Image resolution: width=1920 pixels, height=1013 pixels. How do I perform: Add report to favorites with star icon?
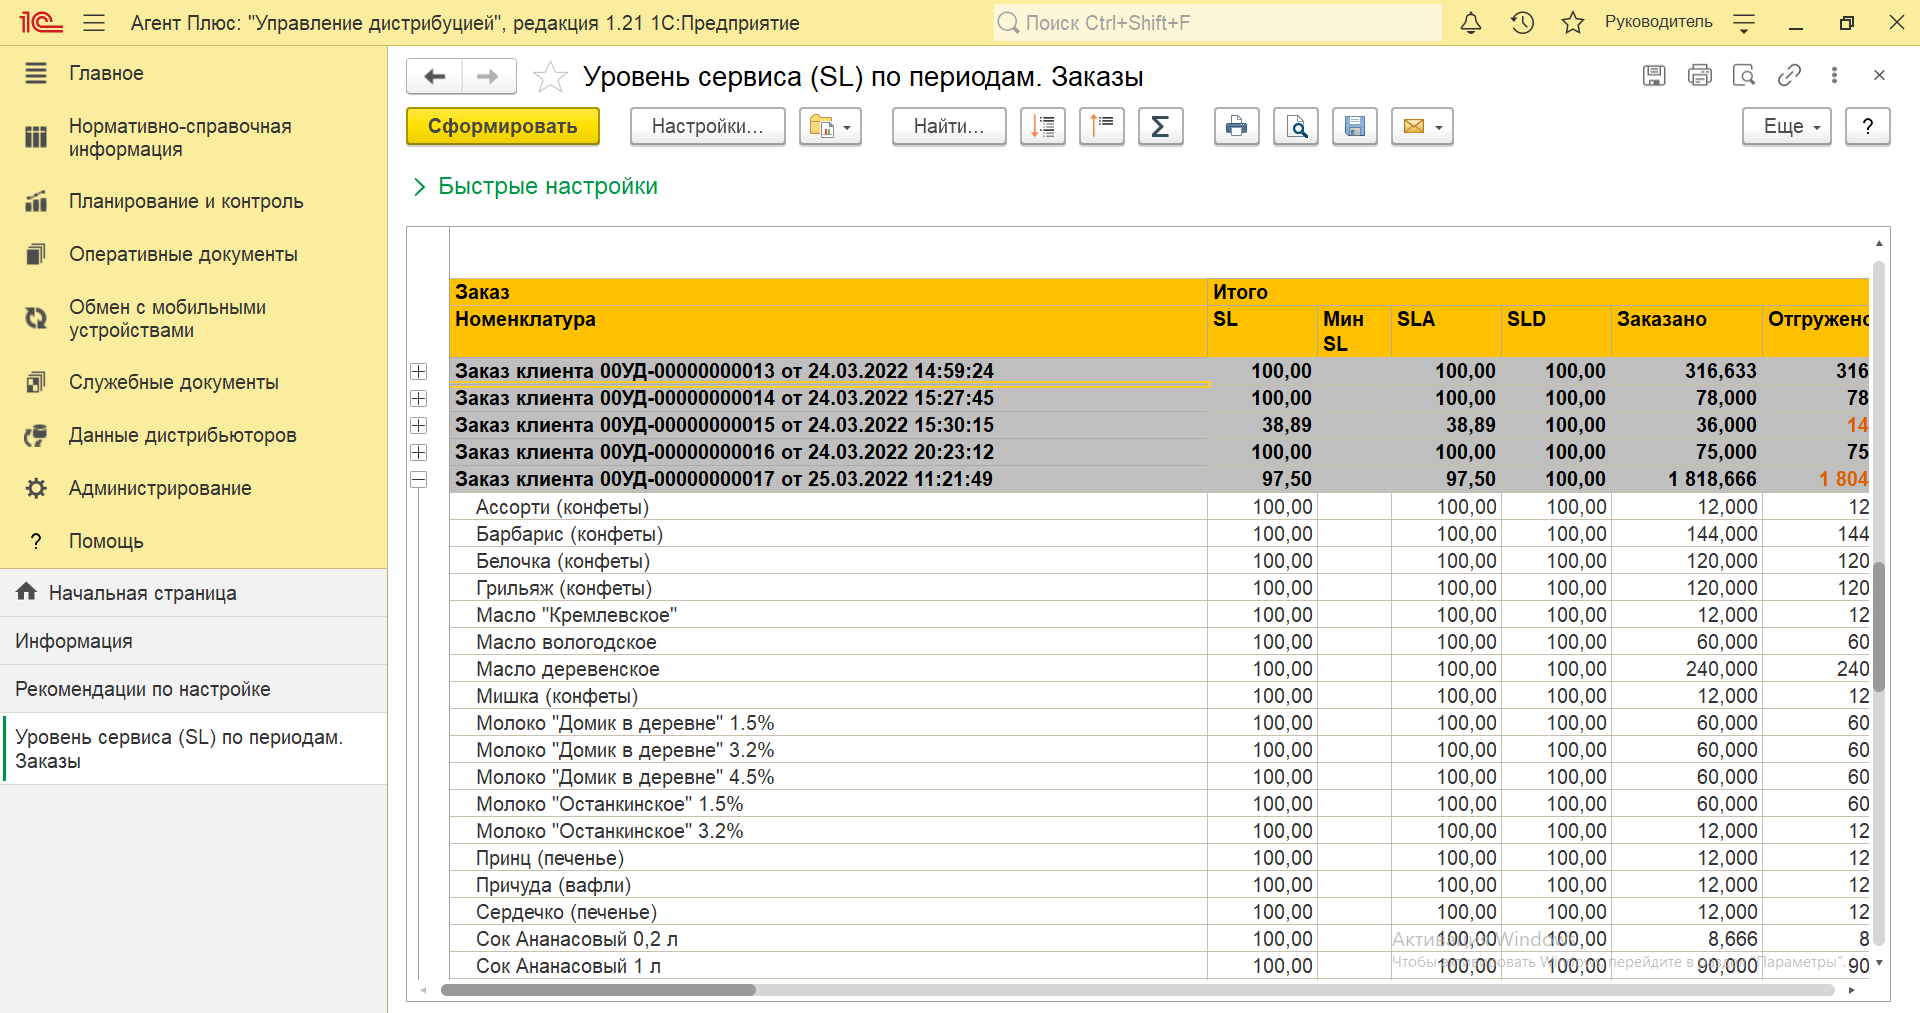pos(550,77)
